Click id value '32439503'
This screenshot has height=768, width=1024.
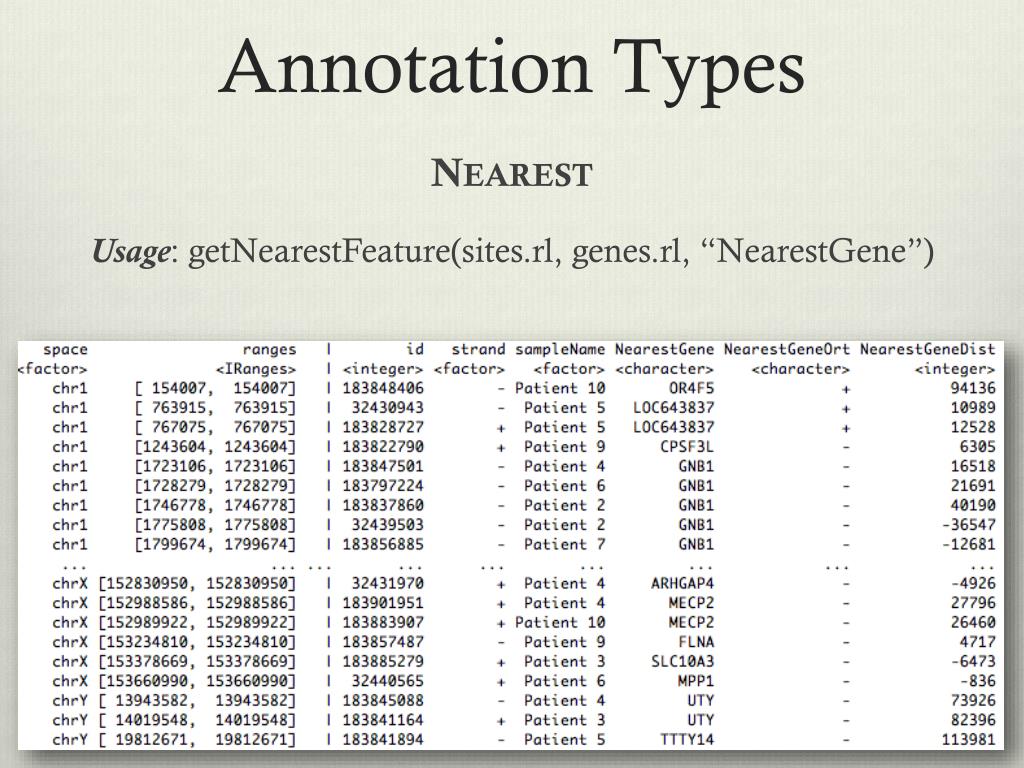387,526
